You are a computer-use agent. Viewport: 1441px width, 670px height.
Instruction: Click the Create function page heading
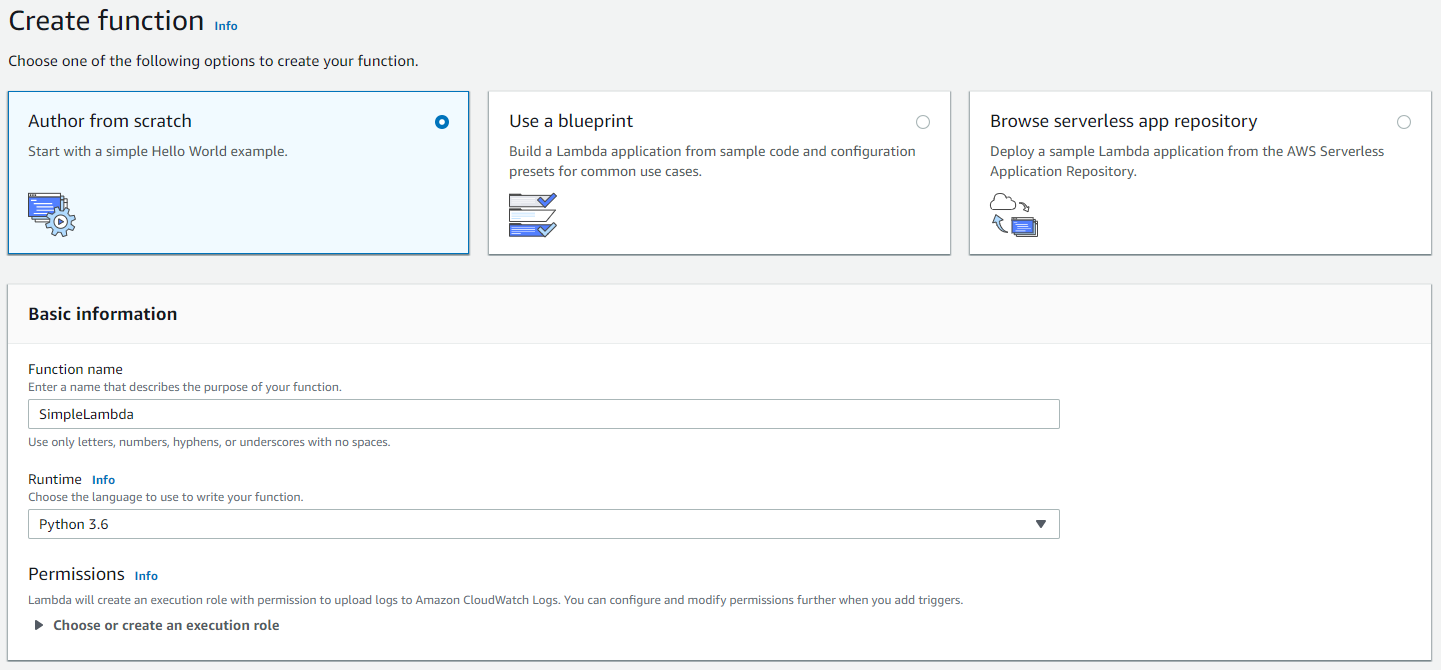click(106, 21)
